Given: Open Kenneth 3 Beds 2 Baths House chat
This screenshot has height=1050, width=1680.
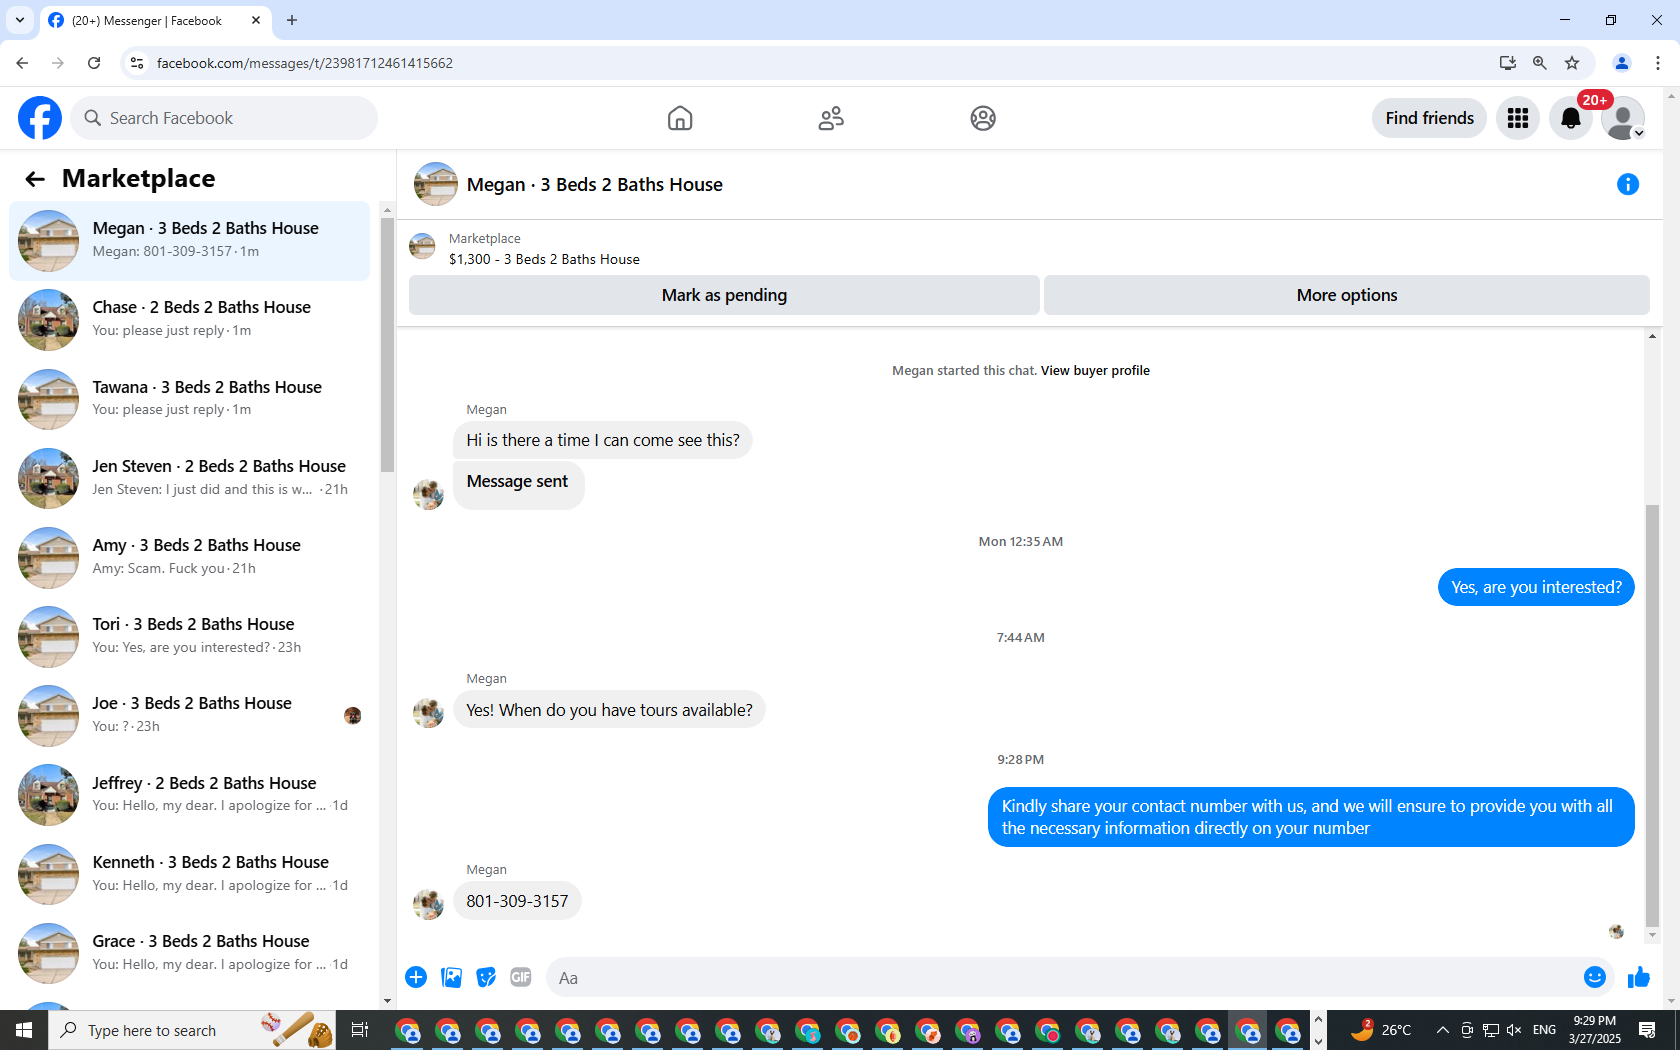Looking at the screenshot, I should click(x=190, y=873).
